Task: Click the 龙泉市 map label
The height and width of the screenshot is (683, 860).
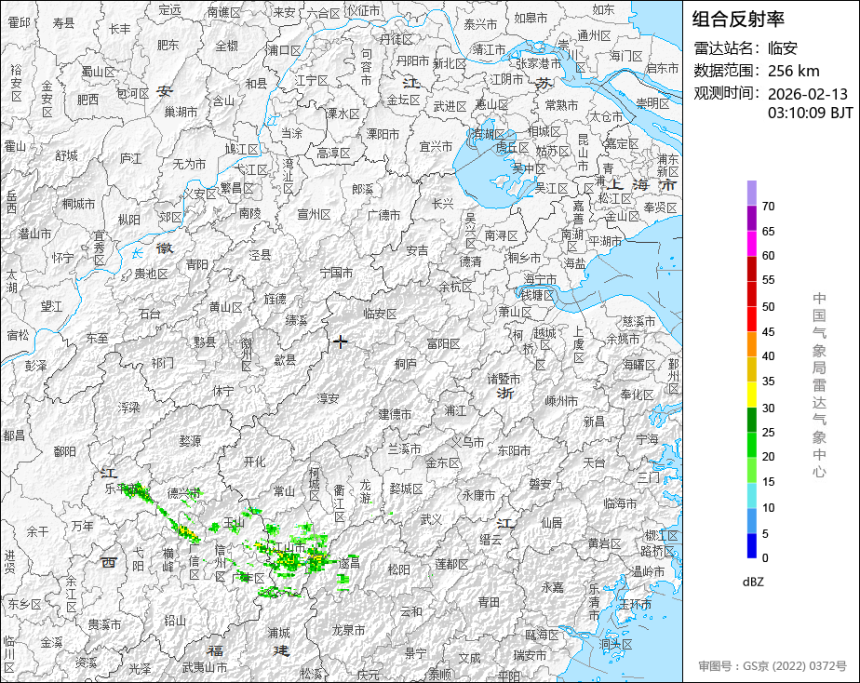Action: click(x=348, y=630)
